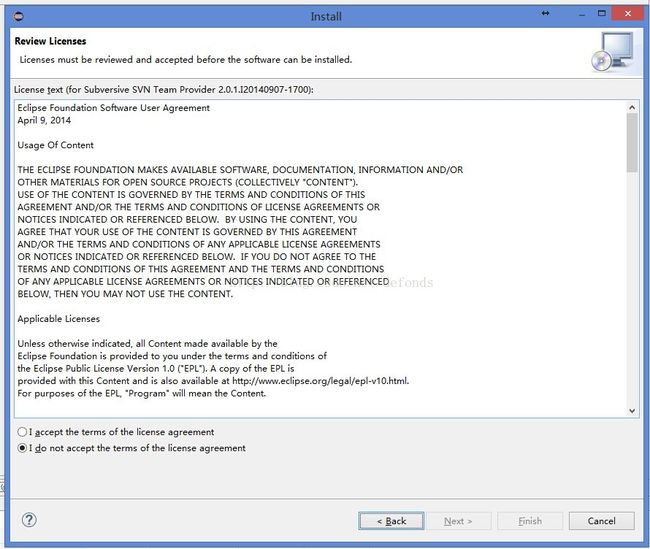Click the install wizard computer-disc image
The image size is (650, 549).
tap(612, 52)
